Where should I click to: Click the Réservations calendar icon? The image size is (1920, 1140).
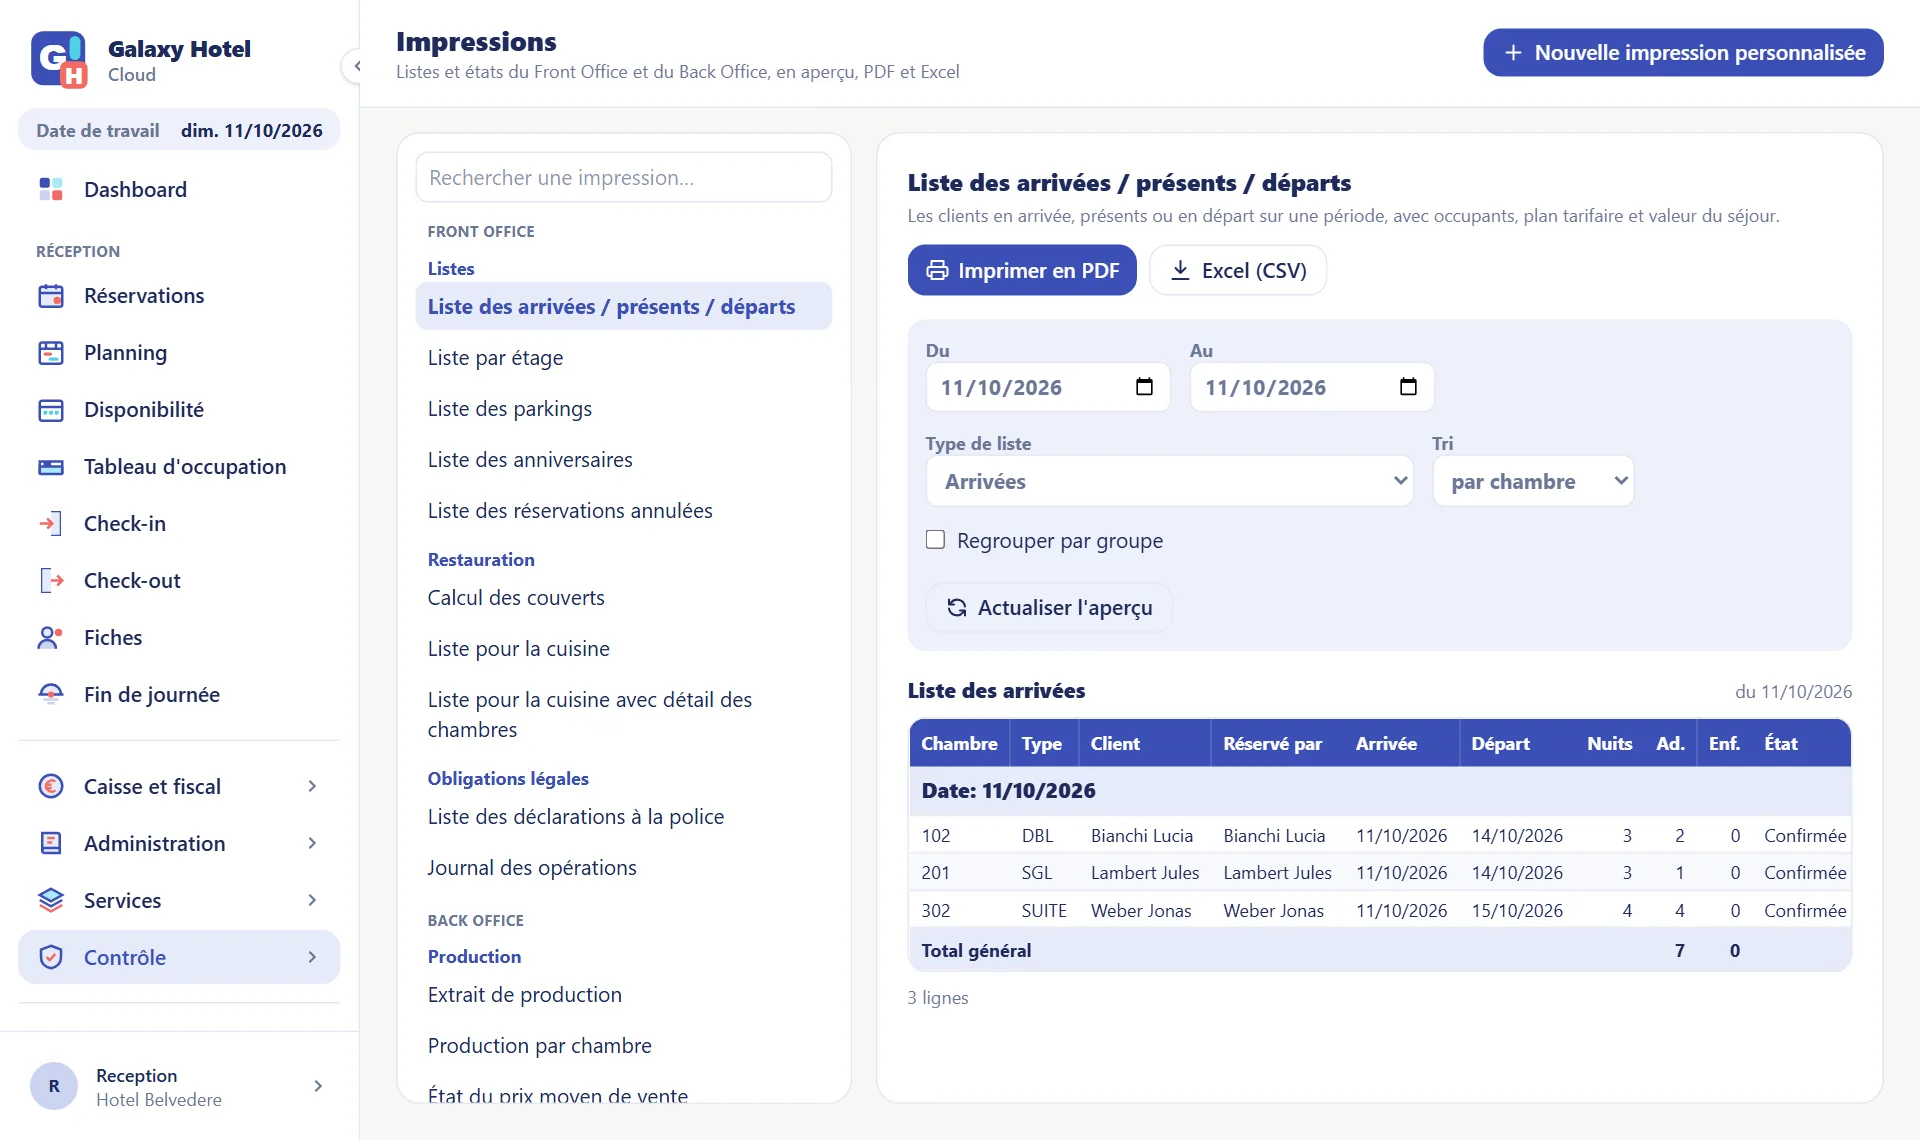pyautogui.click(x=51, y=296)
